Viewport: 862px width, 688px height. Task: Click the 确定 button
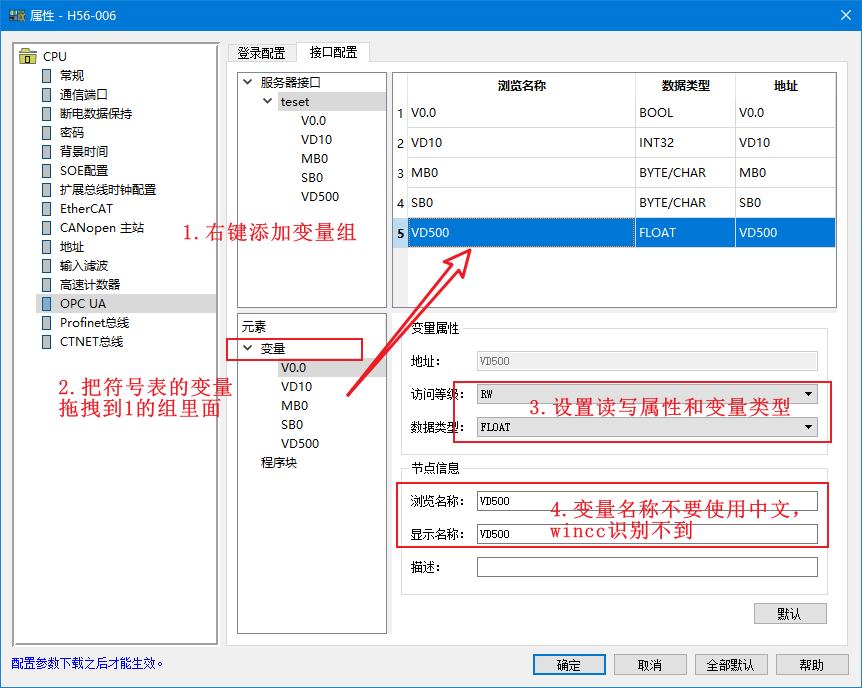569,665
